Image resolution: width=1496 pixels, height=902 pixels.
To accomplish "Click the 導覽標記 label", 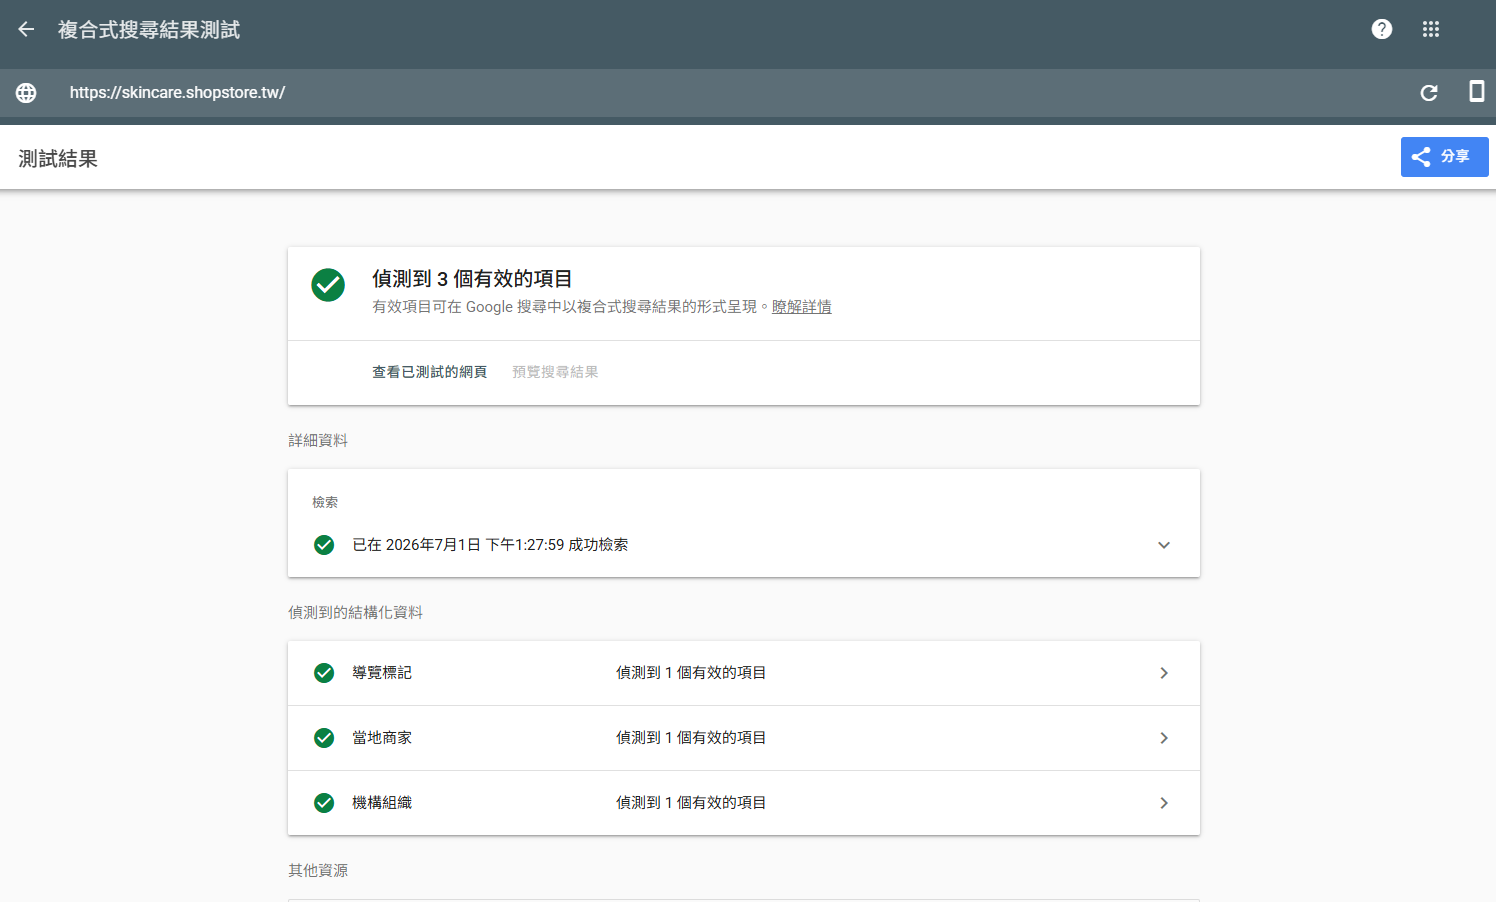I will (382, 673).
